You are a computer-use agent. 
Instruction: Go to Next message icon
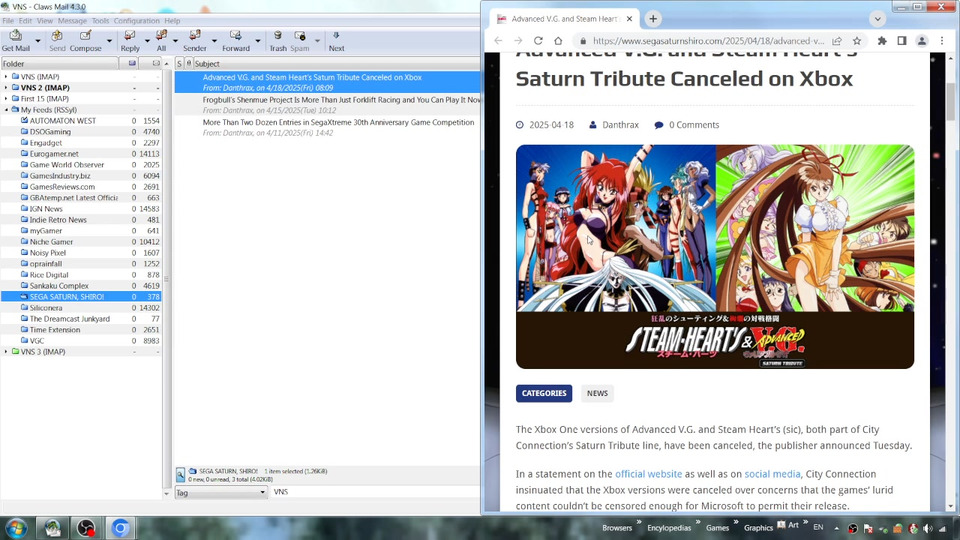pyautogui.click(x=336, y=36)
